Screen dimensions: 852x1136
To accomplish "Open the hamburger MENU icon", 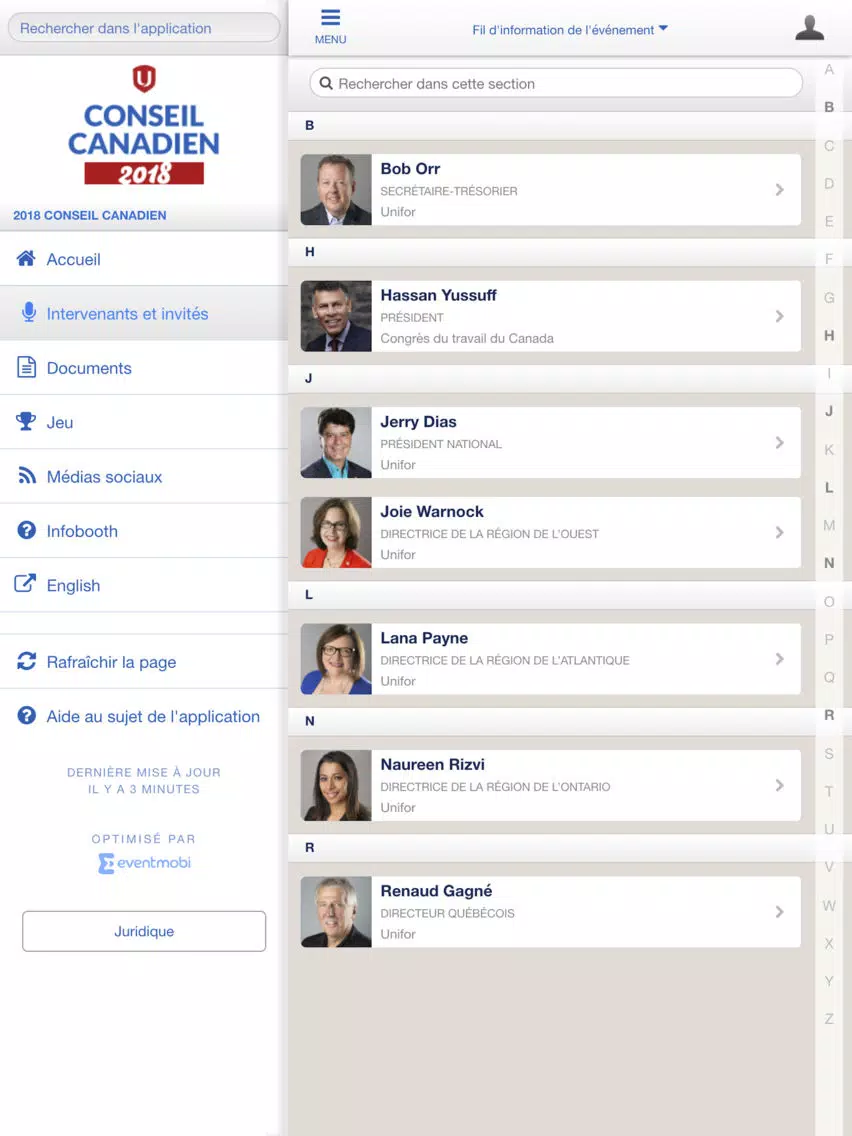I will coord(330,17).
